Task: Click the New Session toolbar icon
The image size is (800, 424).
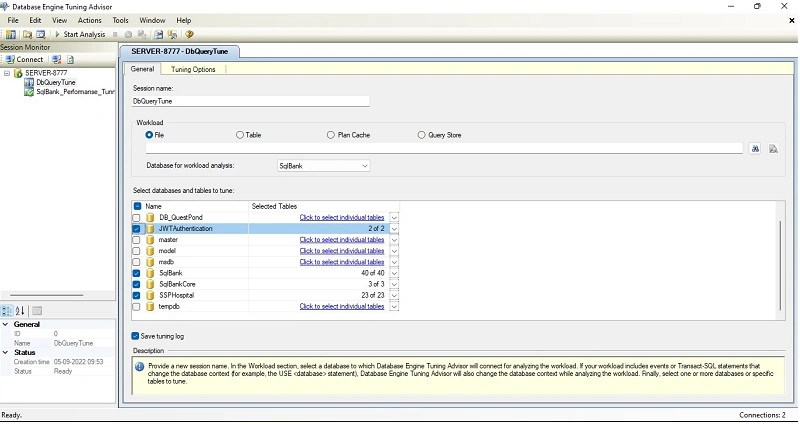Action: pyautogui.click(x=11, y=34)
